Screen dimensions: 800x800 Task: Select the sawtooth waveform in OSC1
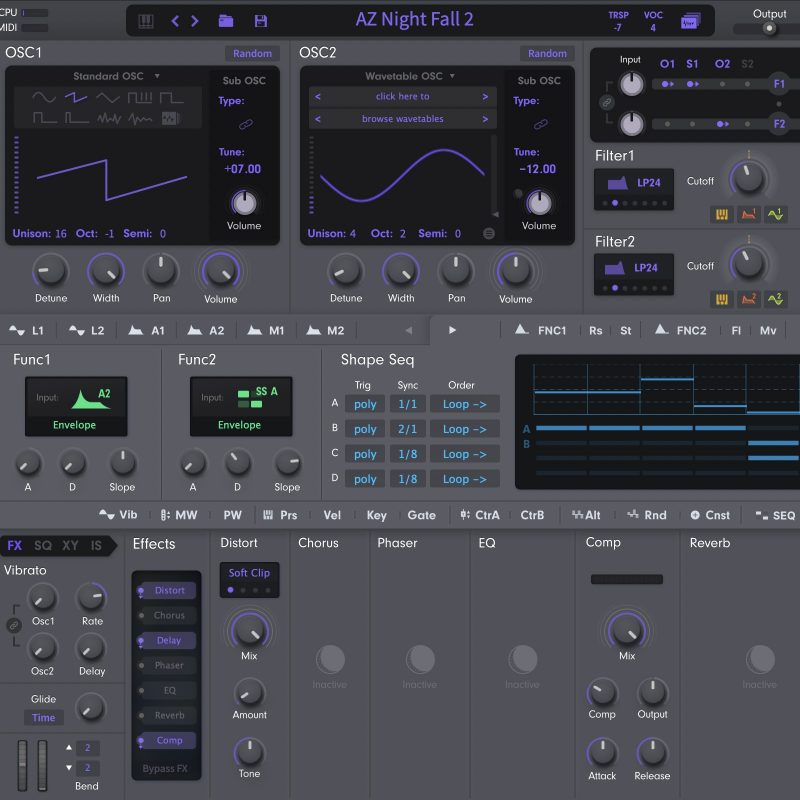point(76,98)
